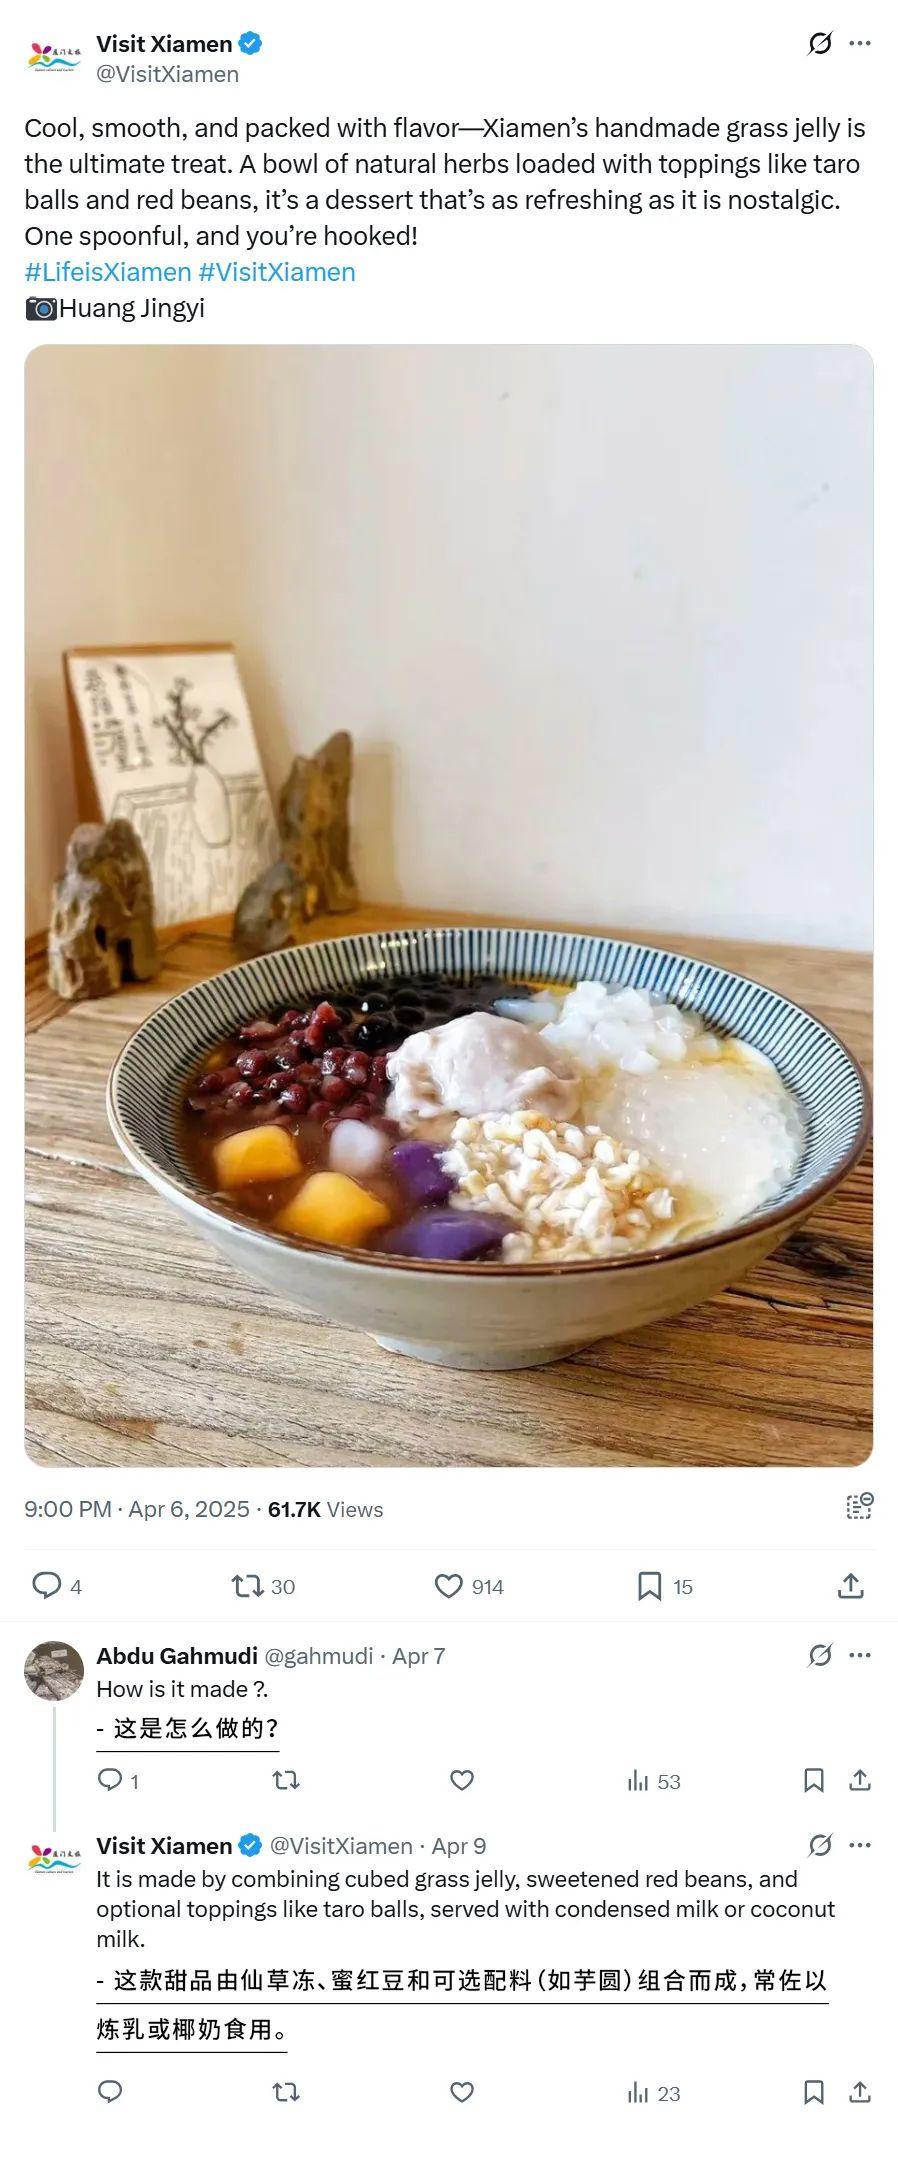This screenshot has width=898, height=2159.
Task: Open the #LifeisXiamen hashtag
Action: coord(107,272)
